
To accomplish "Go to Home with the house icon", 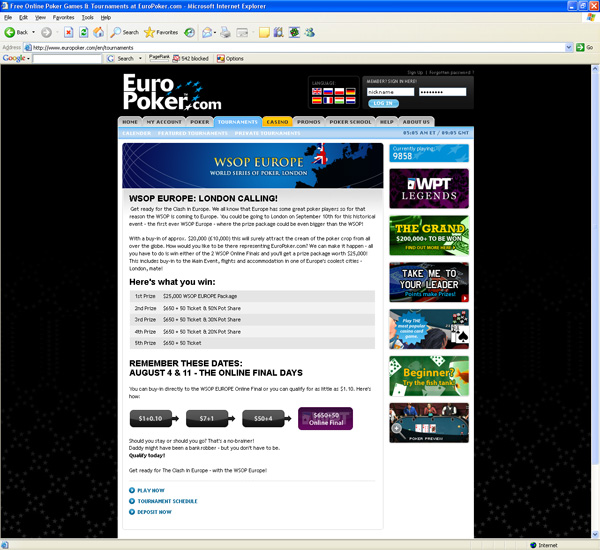I will point(99,33).
